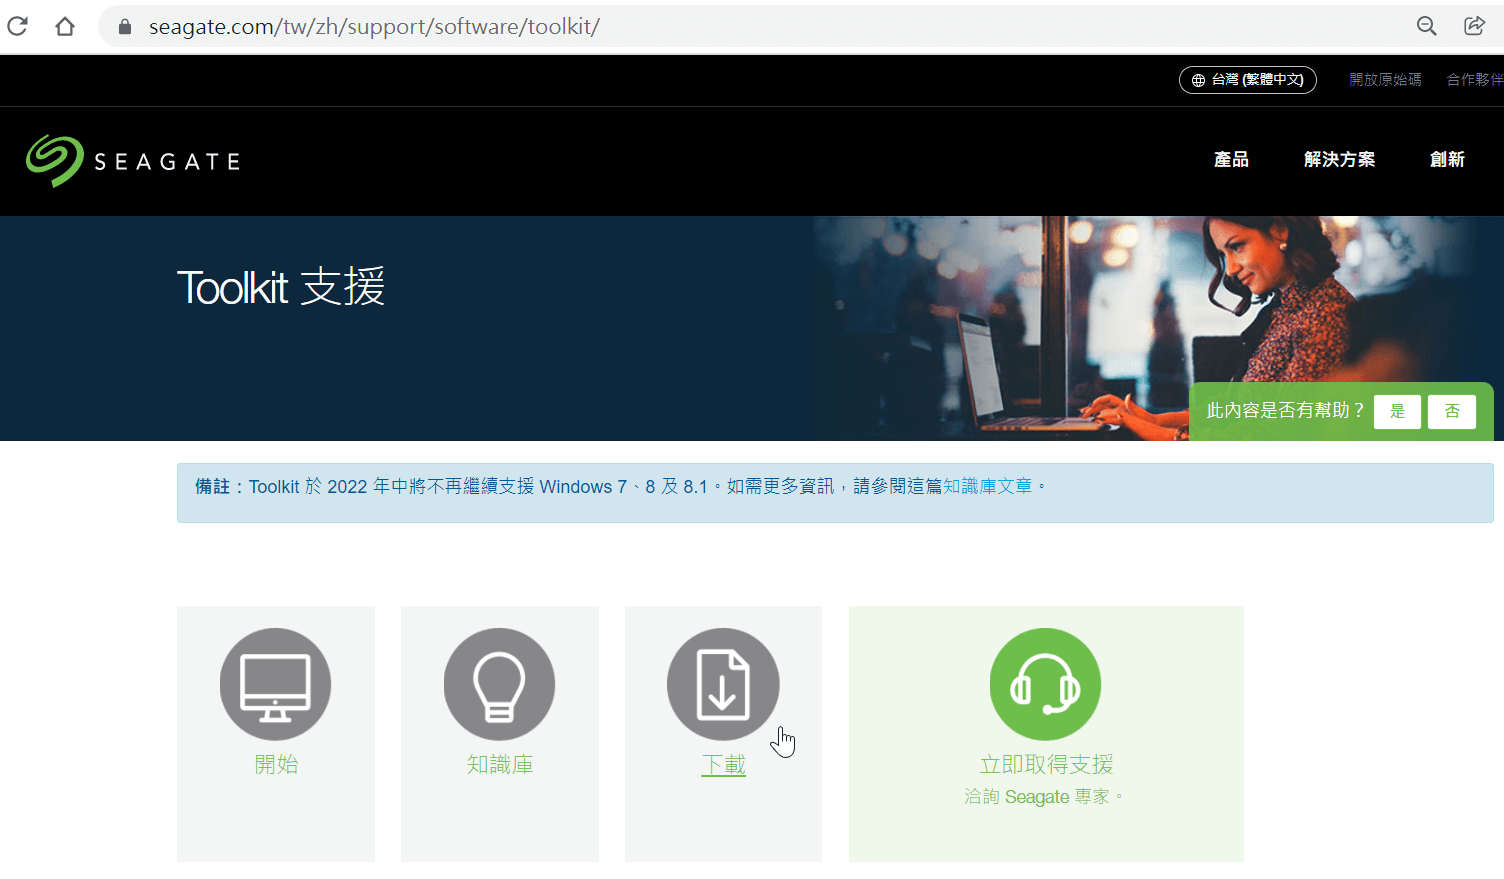
Task: Click the 立即取得支援 link
Action: tap(1046, 765)
